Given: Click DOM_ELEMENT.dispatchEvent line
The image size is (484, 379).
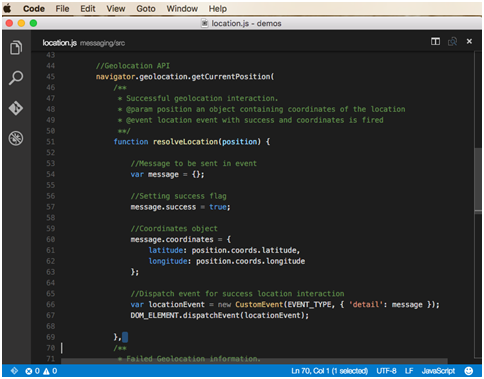Looking at the screenshot, I should point(219,315).
